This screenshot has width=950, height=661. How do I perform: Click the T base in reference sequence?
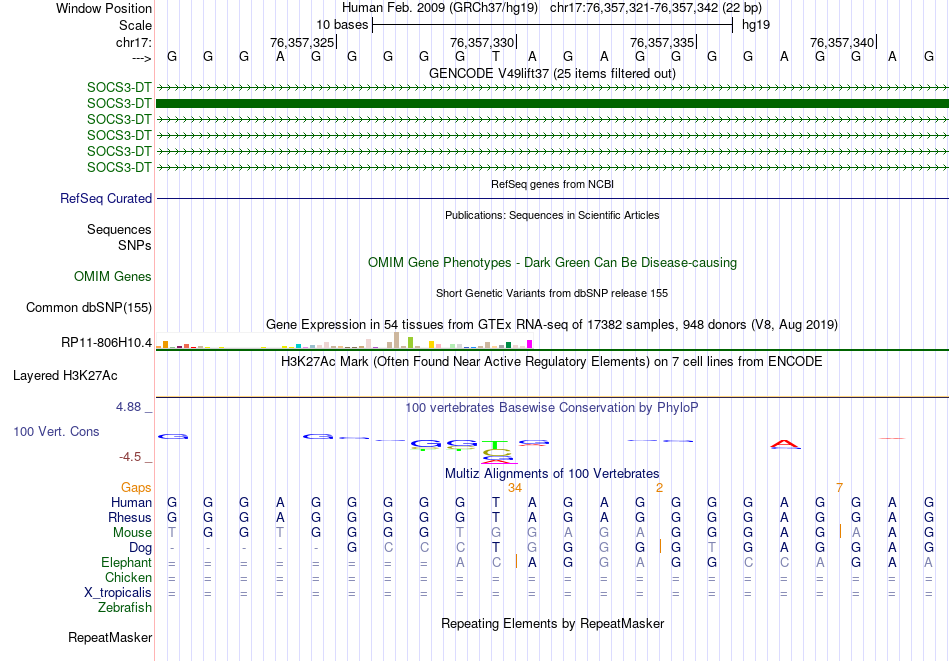(496, 57)
